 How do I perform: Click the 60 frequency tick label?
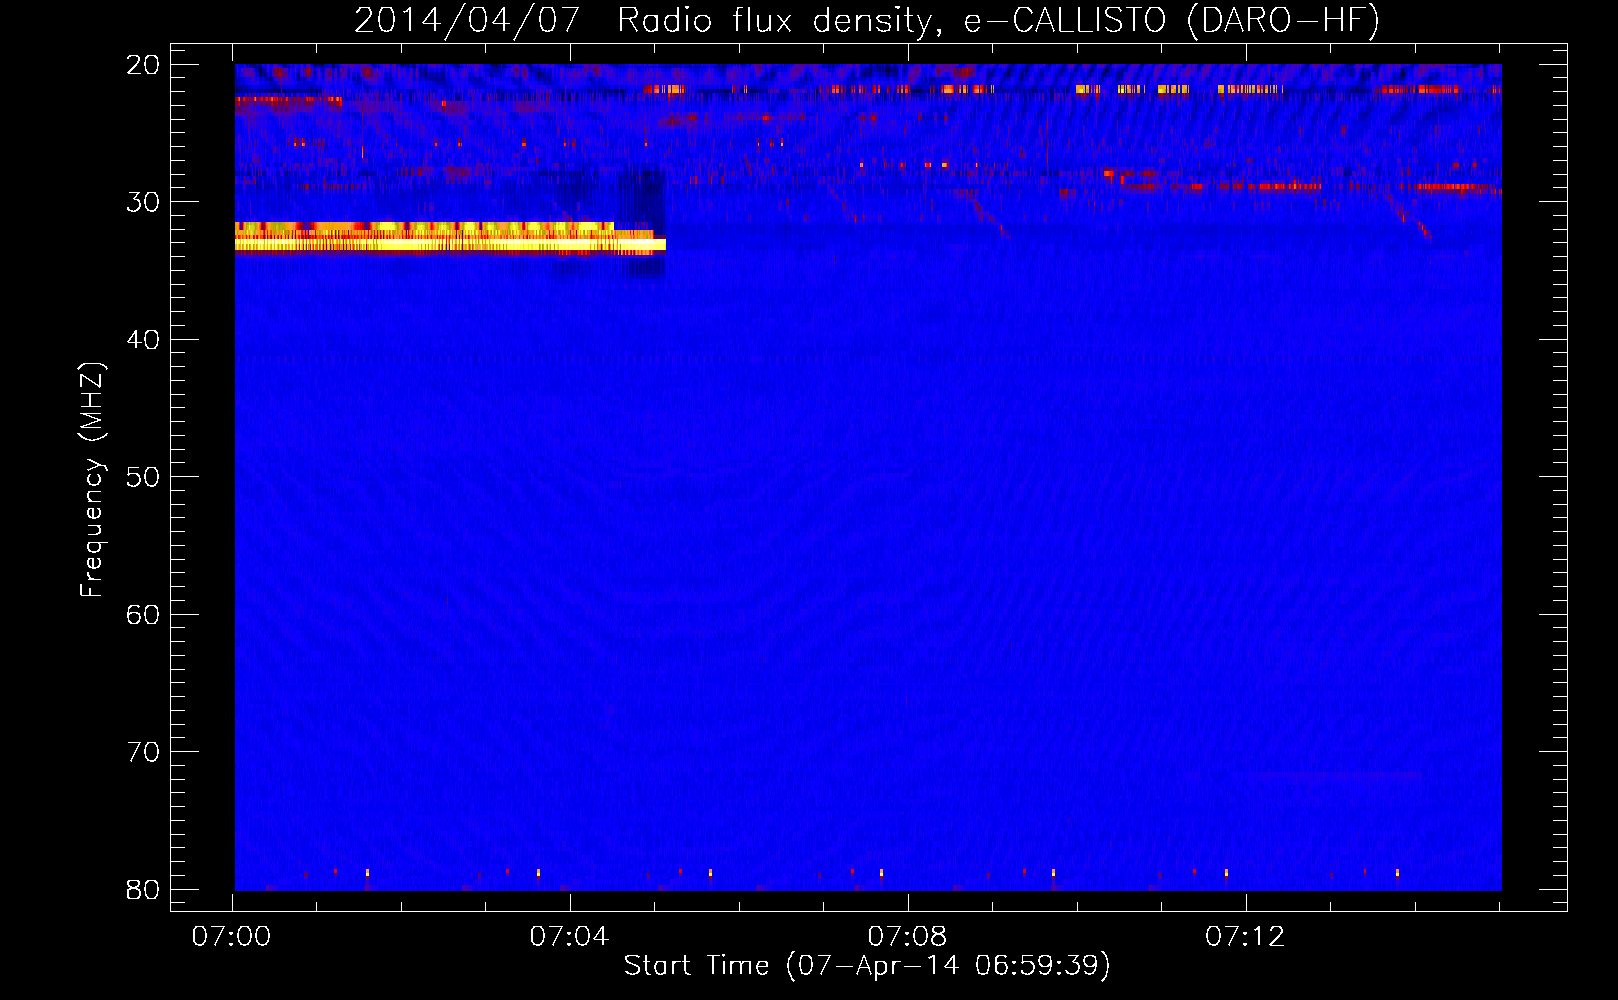pyautogui.click(x=143, y=615)
